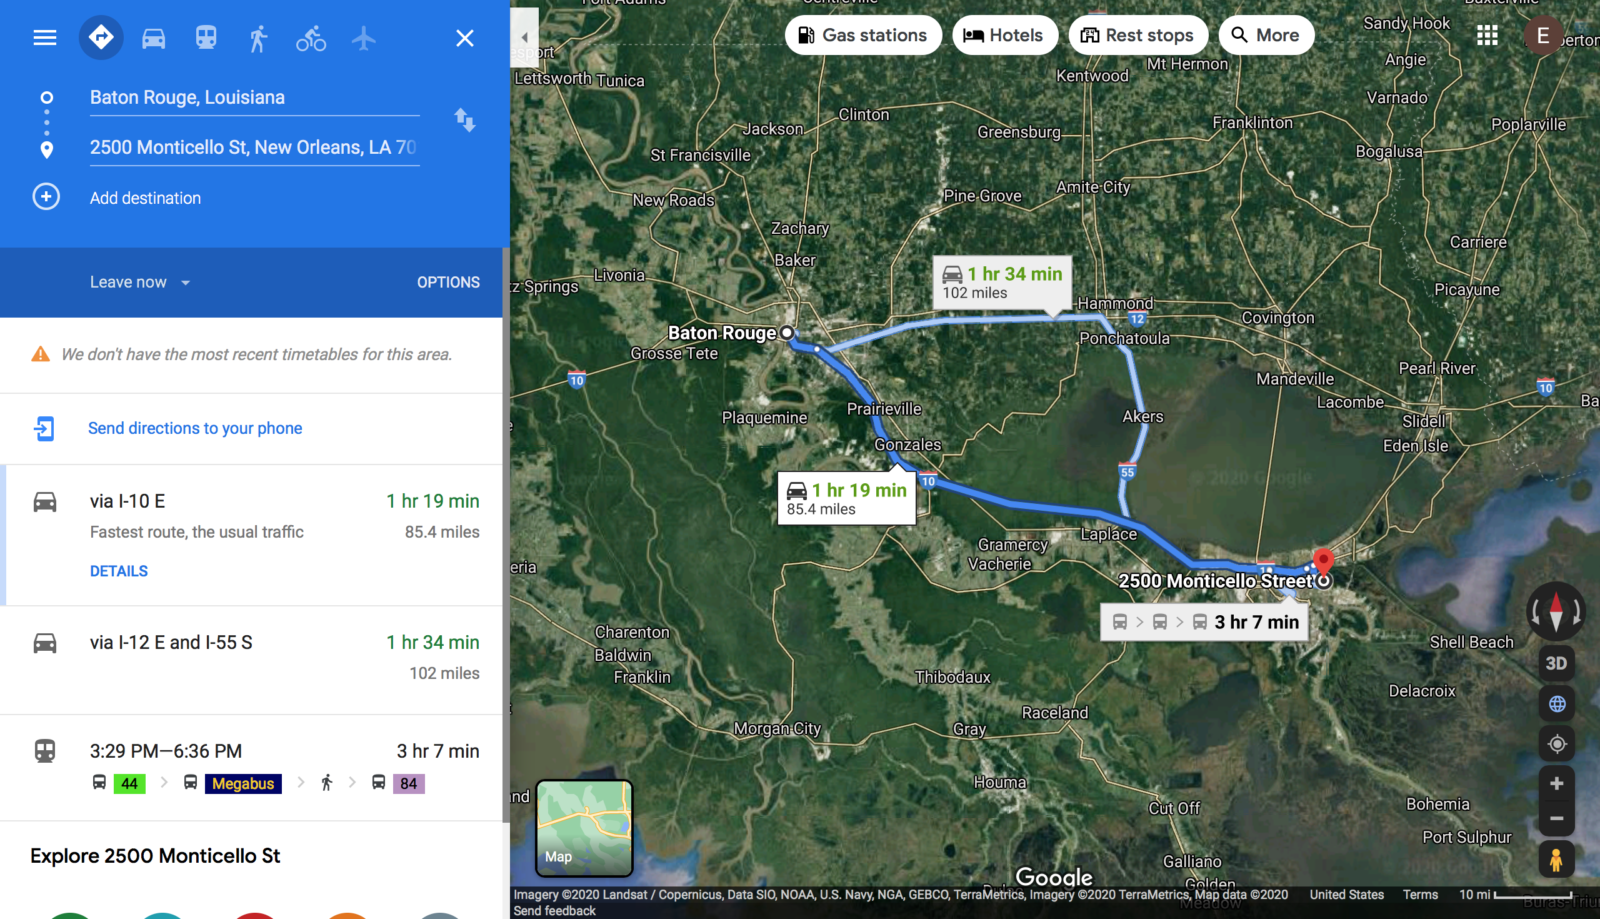Expand More nearby search options
The image size is (1600, 919).
tap(1265, 35)
